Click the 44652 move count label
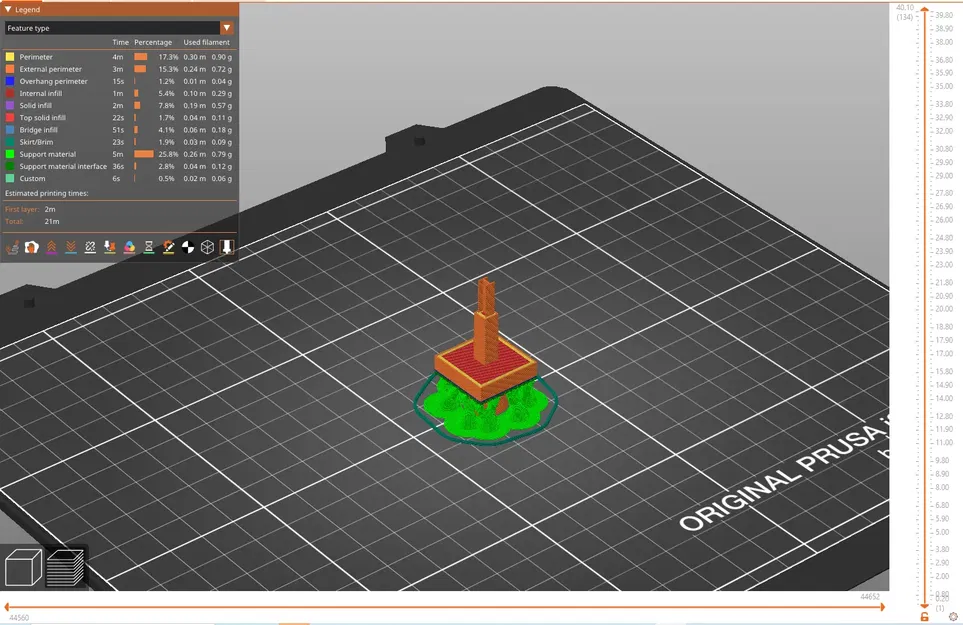Screen dimensions: 963x625 tap(870, 597)
